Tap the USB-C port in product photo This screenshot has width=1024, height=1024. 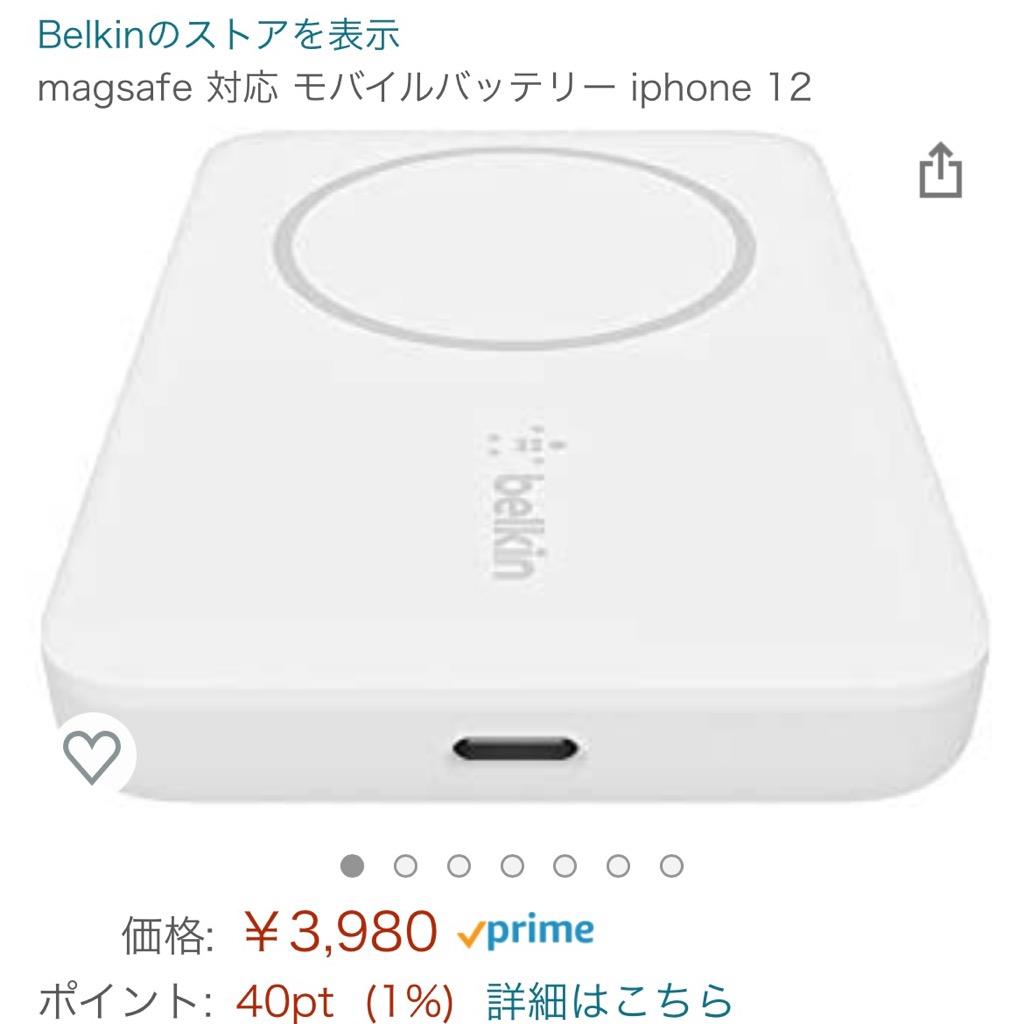coord(515,749)
